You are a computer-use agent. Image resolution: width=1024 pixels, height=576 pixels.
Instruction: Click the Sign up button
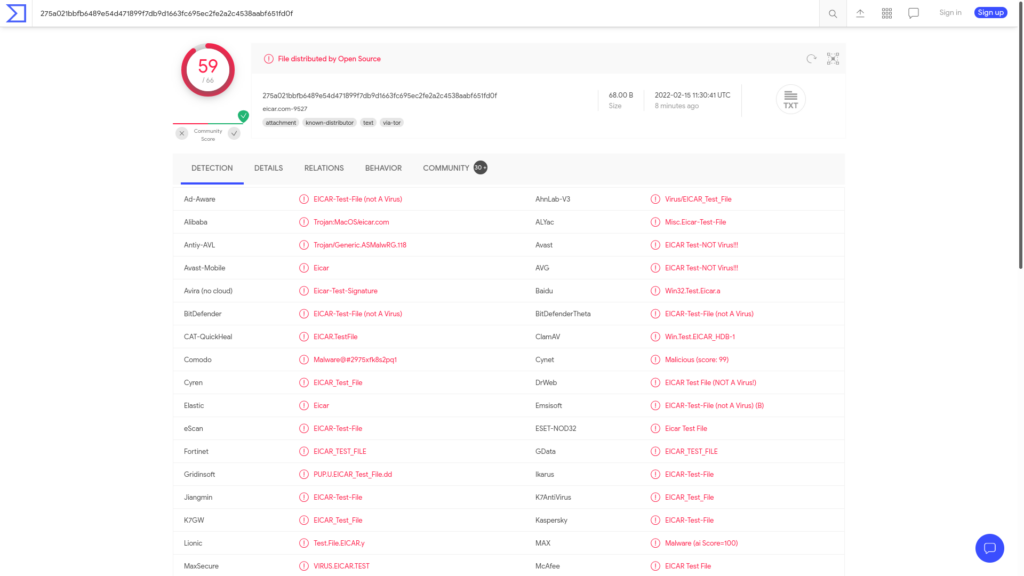(x=991, y=12)
